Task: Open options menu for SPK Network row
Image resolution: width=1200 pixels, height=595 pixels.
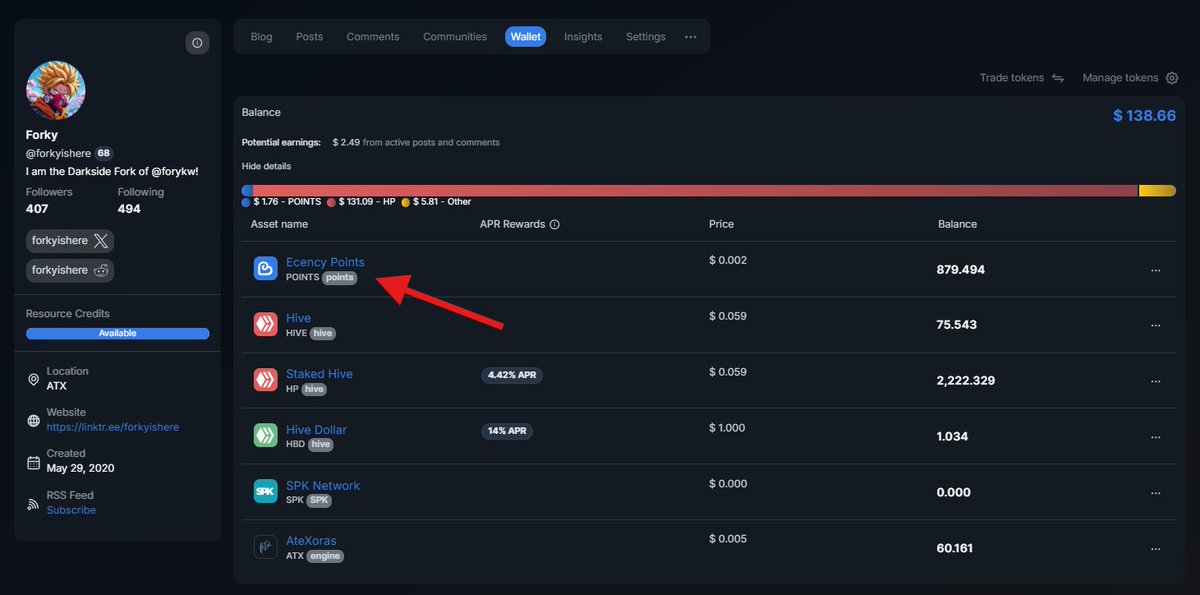Action: [x=1156, y=493]
